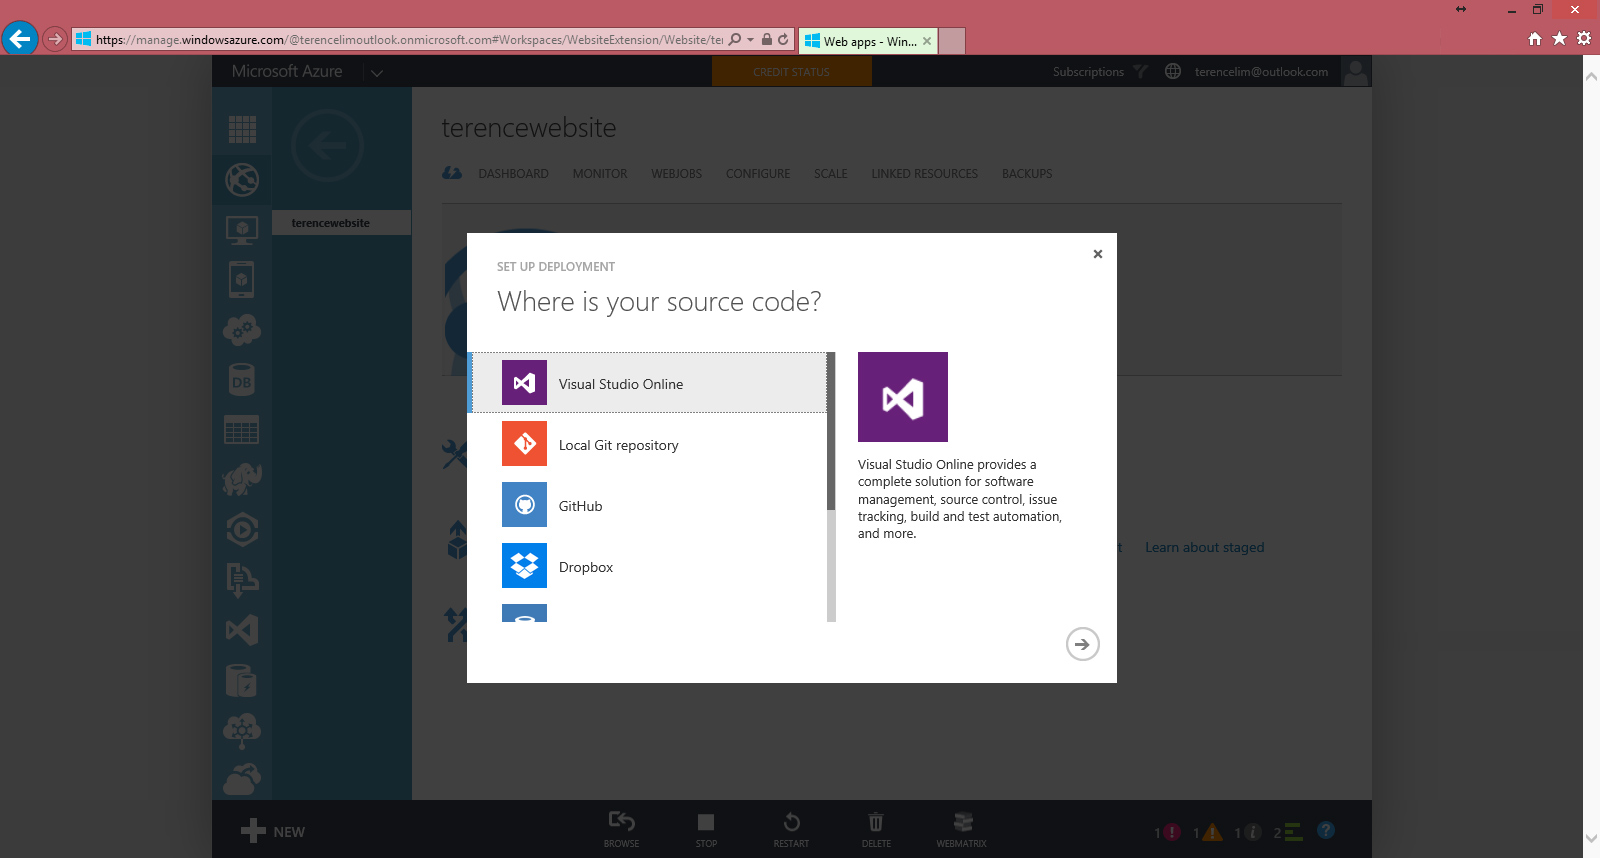Screen dimensions: 1600x858
Task: Open Service Bus icon in sidebar
Action: pos(242,580)
